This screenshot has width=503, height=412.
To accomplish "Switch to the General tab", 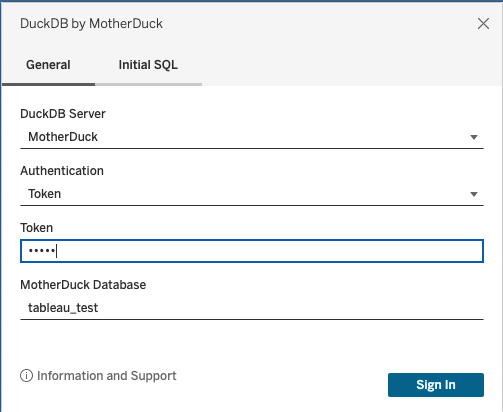I will point(48,65).
